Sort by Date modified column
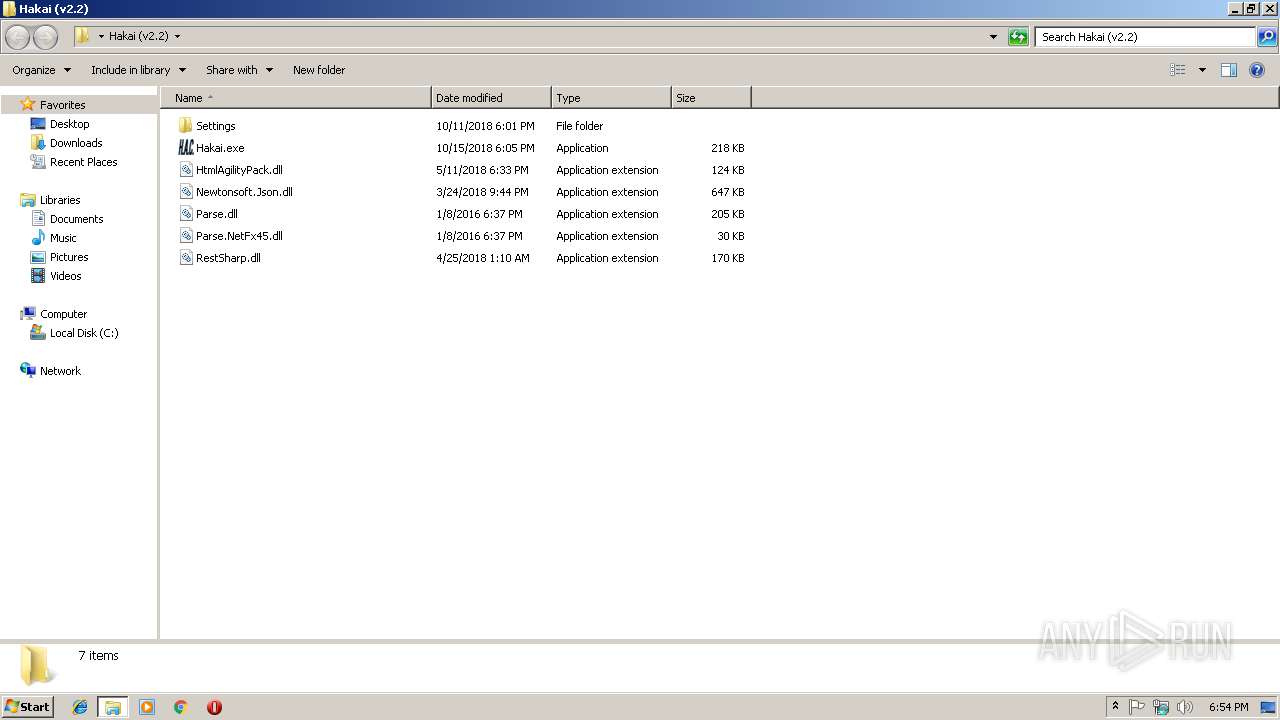 (x=491, y=98)
